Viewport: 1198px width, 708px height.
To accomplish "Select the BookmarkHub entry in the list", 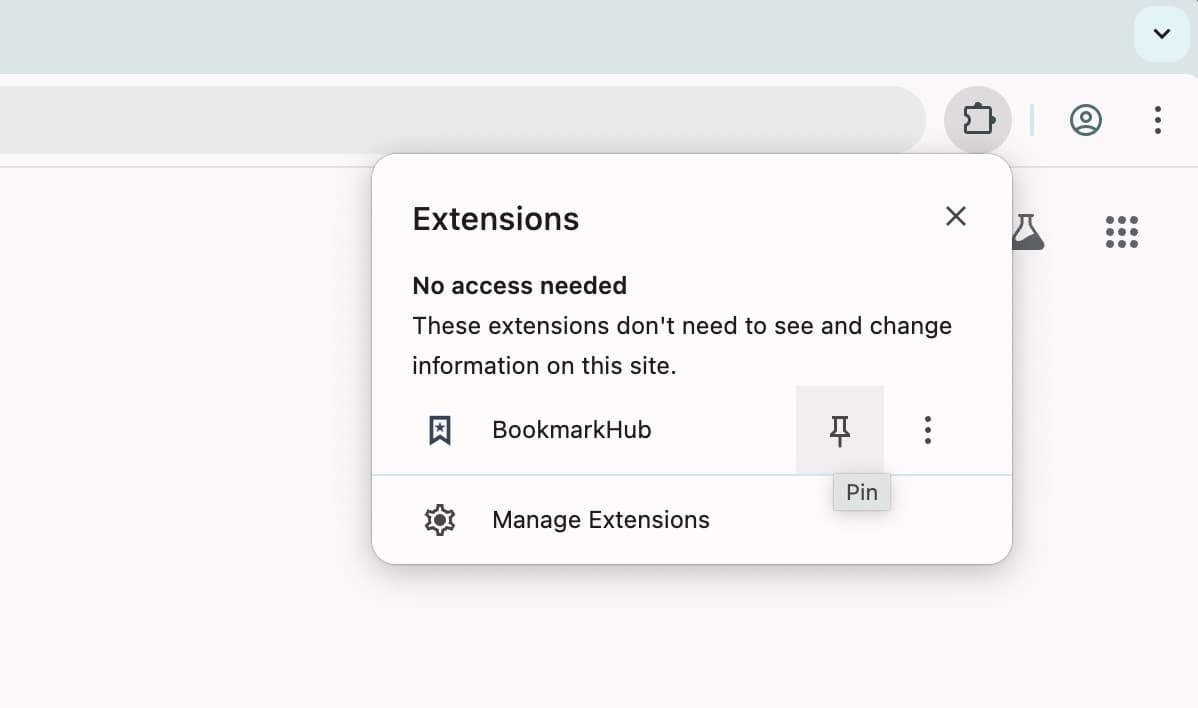I will pos(571,429).
